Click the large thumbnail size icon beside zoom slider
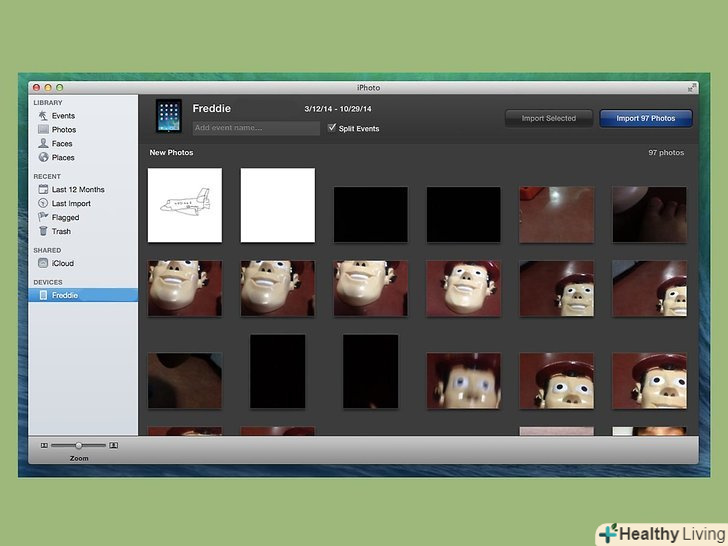Viewport: 728px width, 546px height. (x=113, y=445)
